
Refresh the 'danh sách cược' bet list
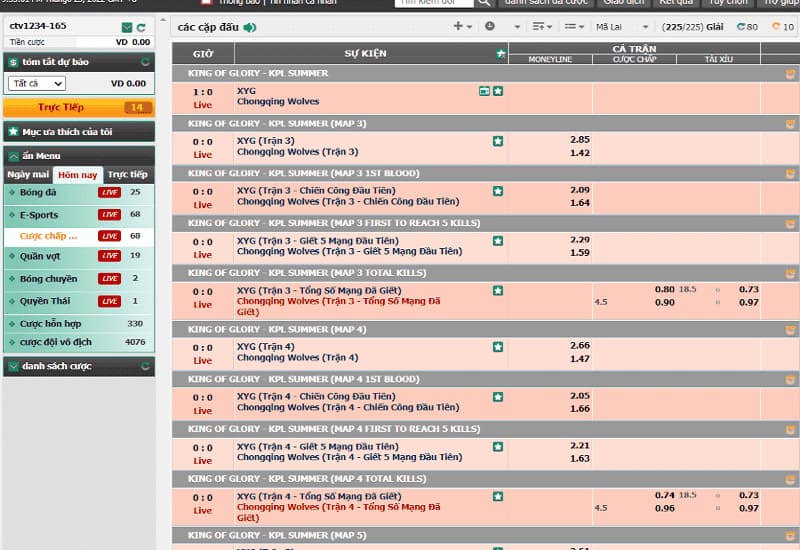pyautogui.click(x=145, y=366)
